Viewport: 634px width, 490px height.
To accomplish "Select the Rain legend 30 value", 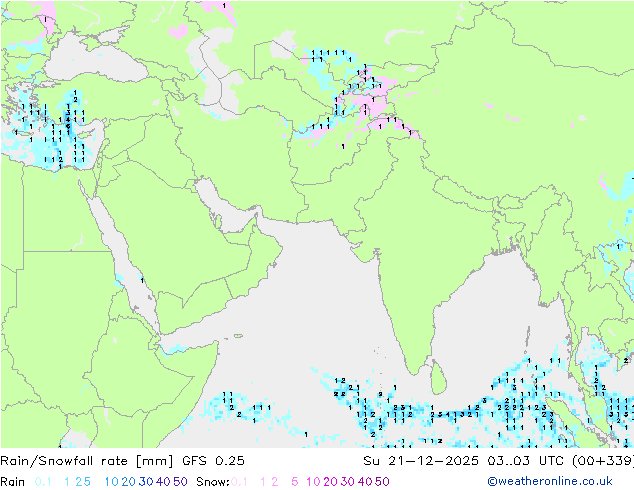I will coord(146,482).
